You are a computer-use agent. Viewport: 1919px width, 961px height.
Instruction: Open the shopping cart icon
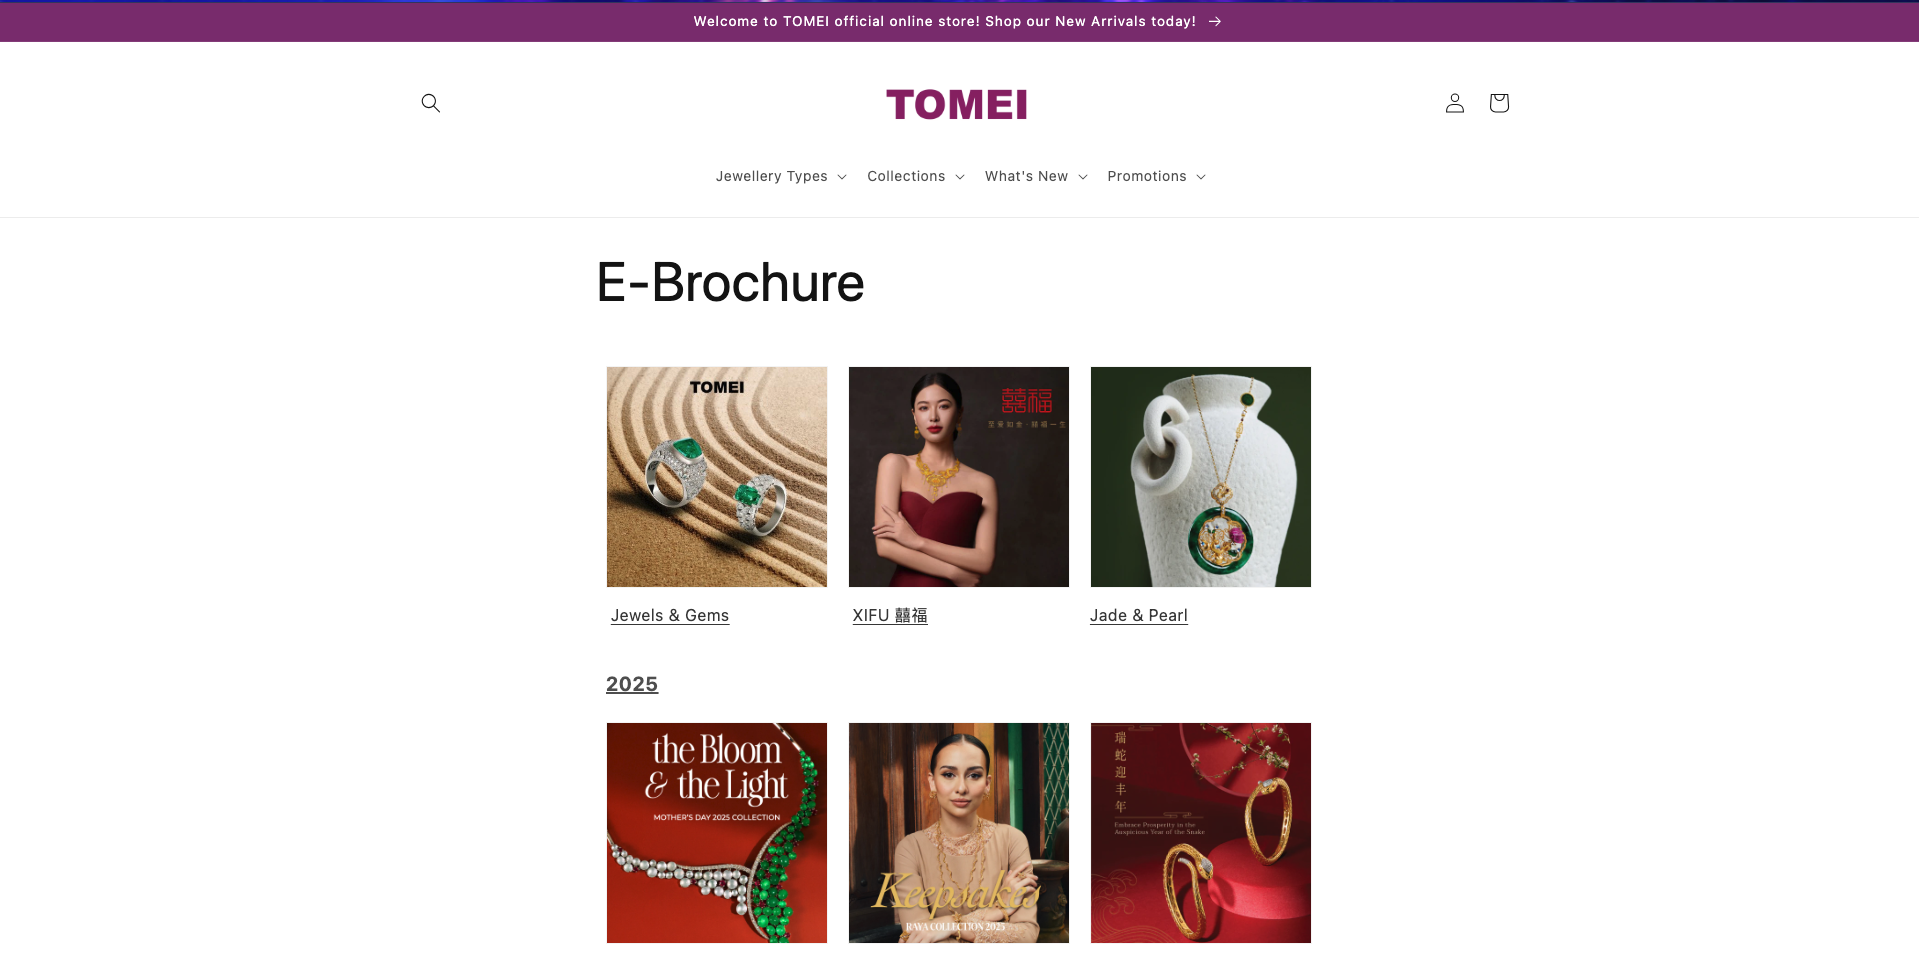(1499, 103)
